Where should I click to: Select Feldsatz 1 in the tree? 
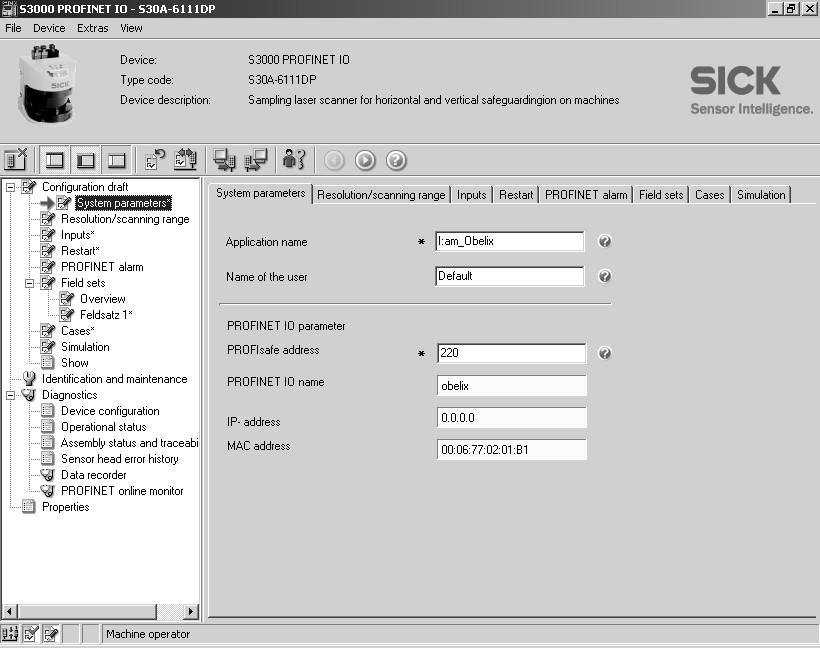point(106,315)
